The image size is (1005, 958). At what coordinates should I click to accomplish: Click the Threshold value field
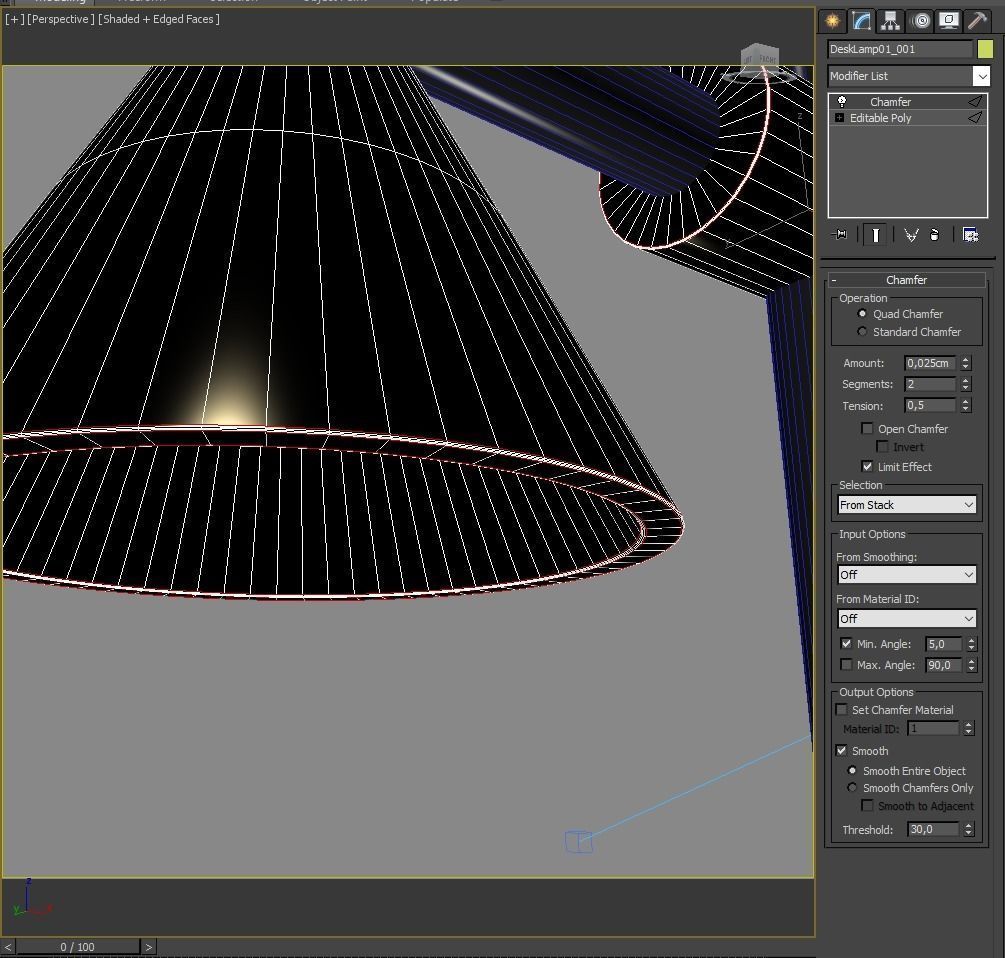933,829
